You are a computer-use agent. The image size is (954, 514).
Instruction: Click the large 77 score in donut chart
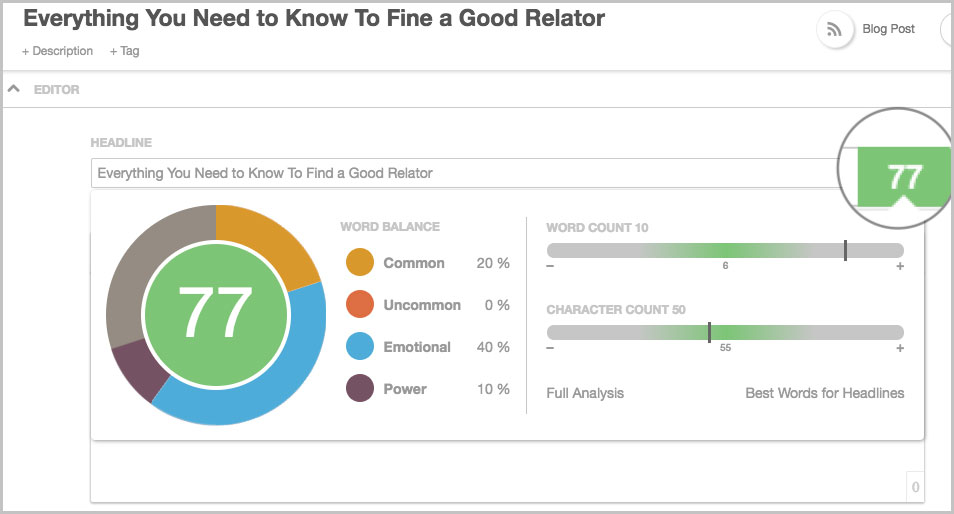tap(216, 314)
